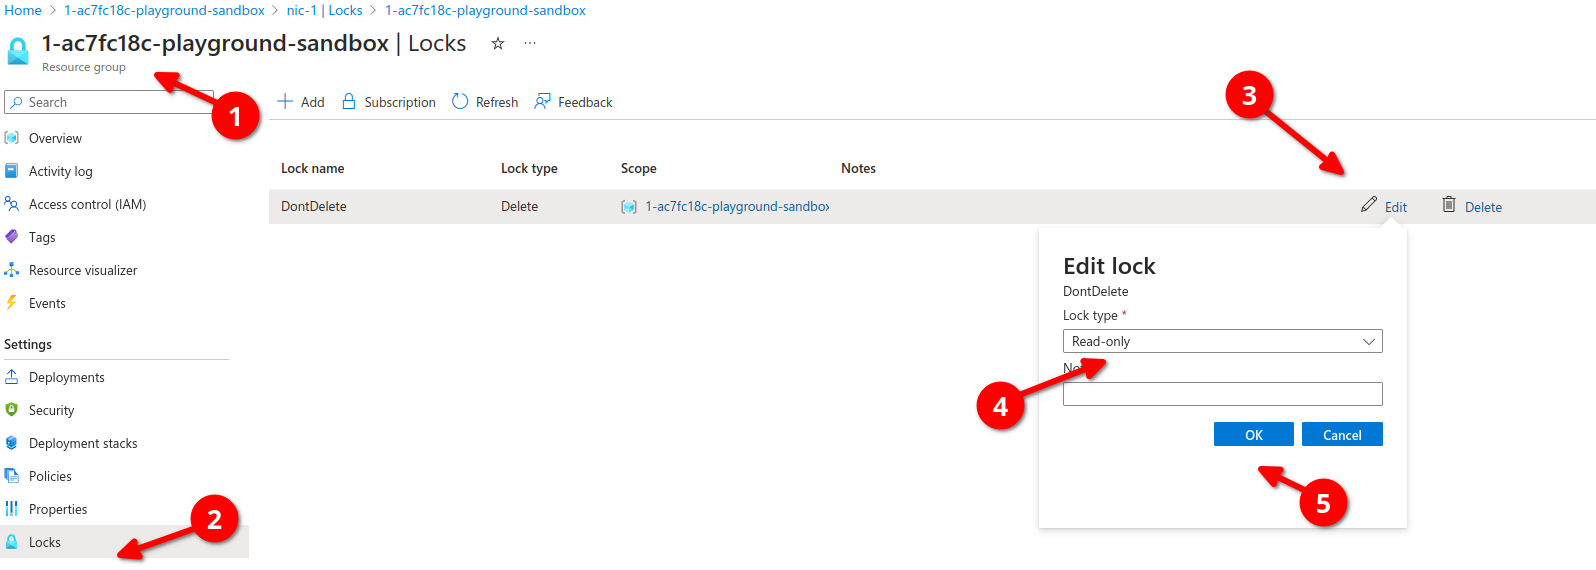Open the nic-1 | Locks breadcrumb
The height and width of the screenshot is (570, 1596).
tap(324, 10)
